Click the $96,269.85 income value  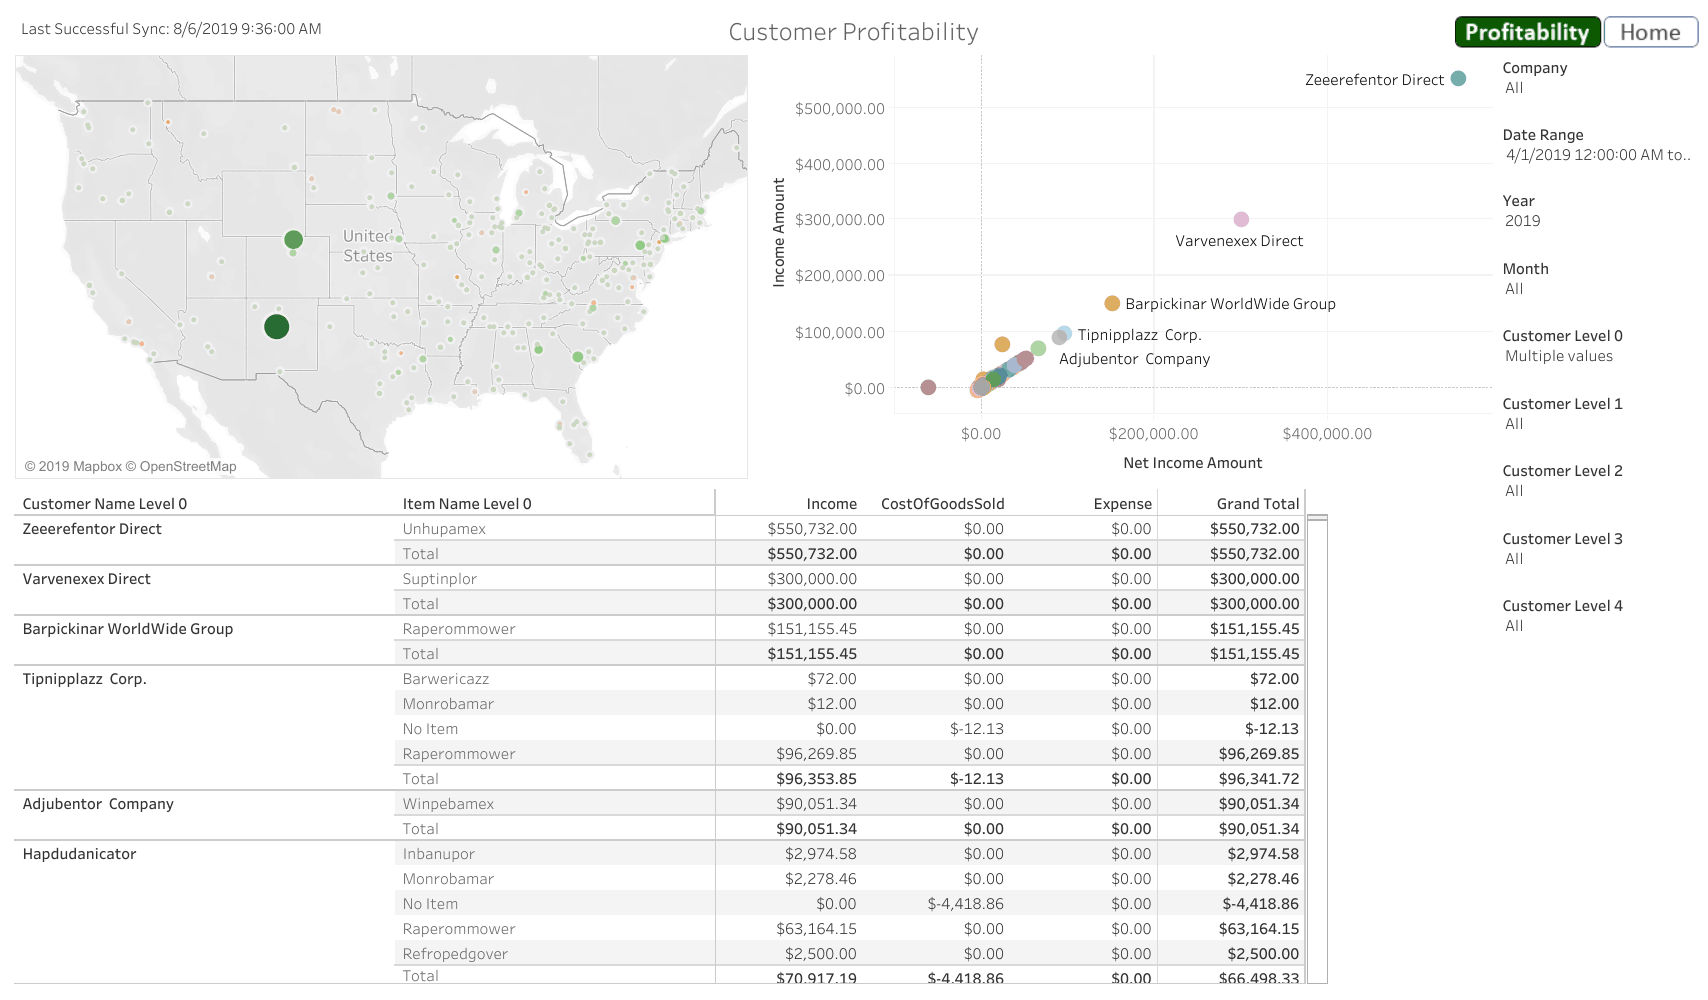pyautogui.click(x=816, y=754)
